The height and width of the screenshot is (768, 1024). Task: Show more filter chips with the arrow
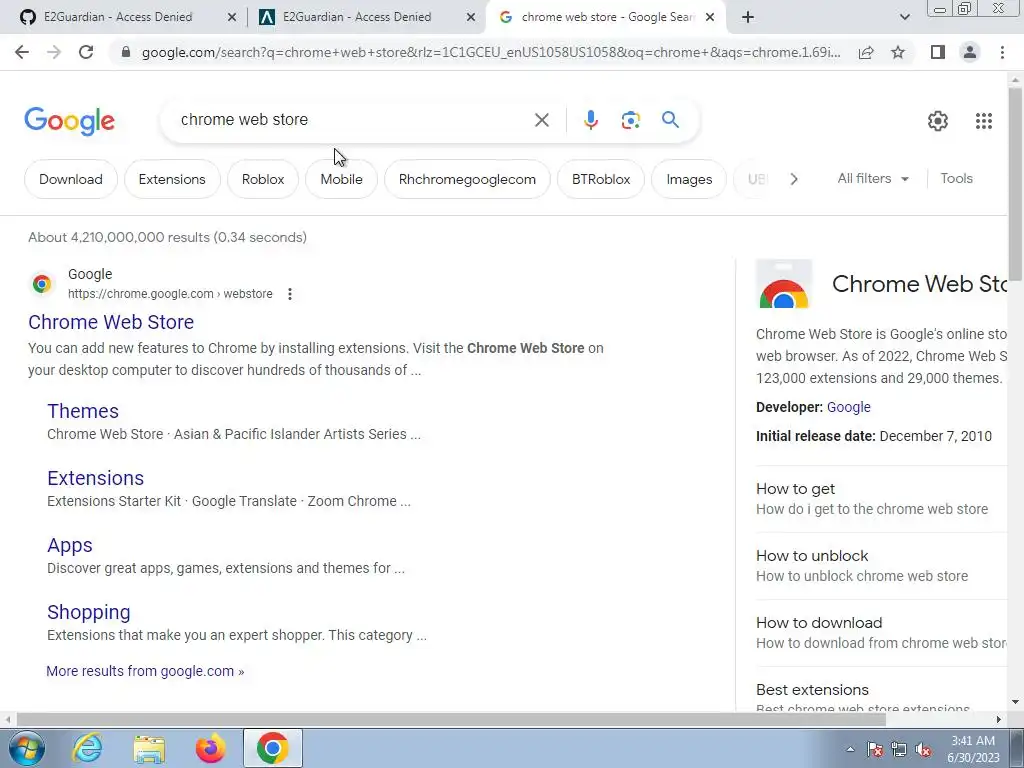click(793, 179)
